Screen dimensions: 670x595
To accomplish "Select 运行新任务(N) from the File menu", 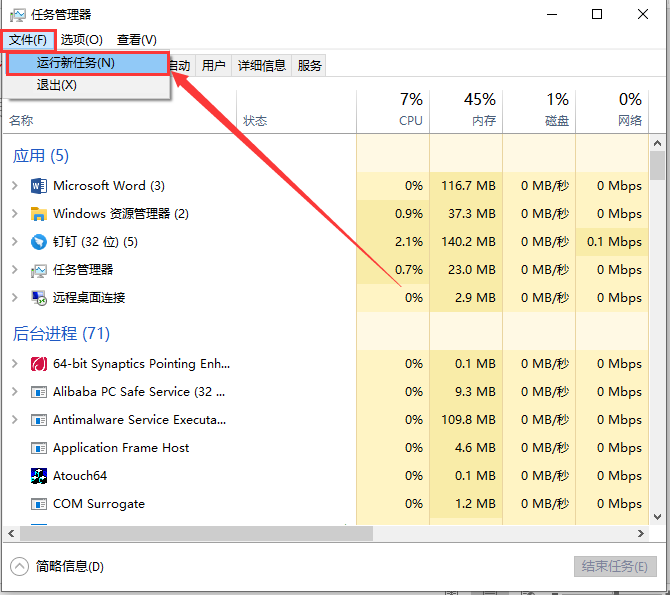I will [x=76, y=63].
